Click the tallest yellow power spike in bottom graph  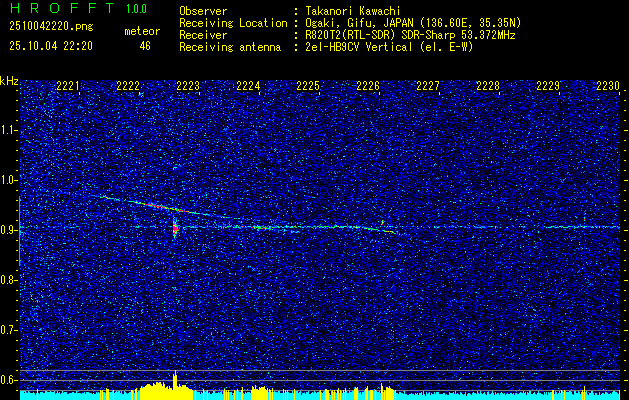[175, 385]
